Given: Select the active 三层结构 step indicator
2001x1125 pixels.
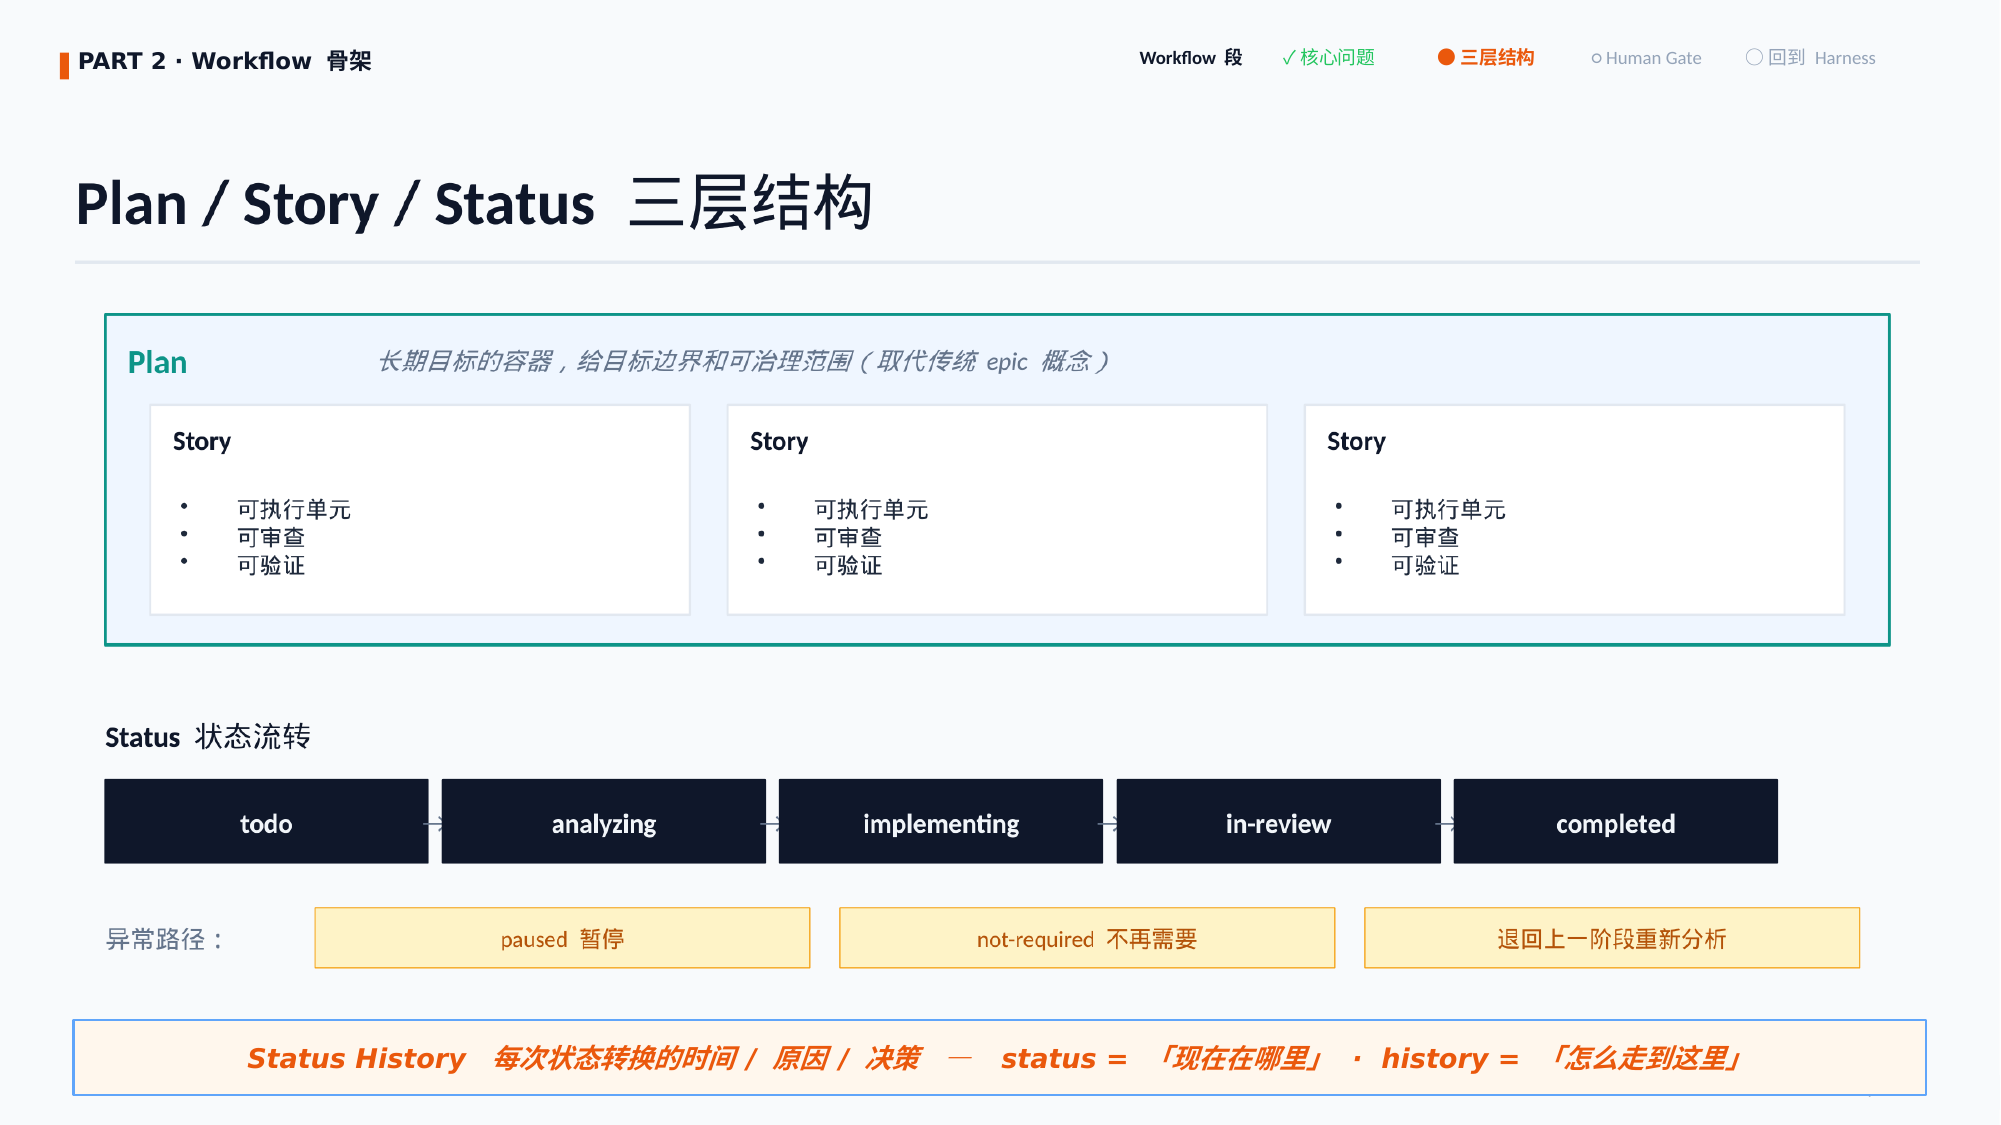Looking at the screenshot, I should click(x=1486, y=58).
